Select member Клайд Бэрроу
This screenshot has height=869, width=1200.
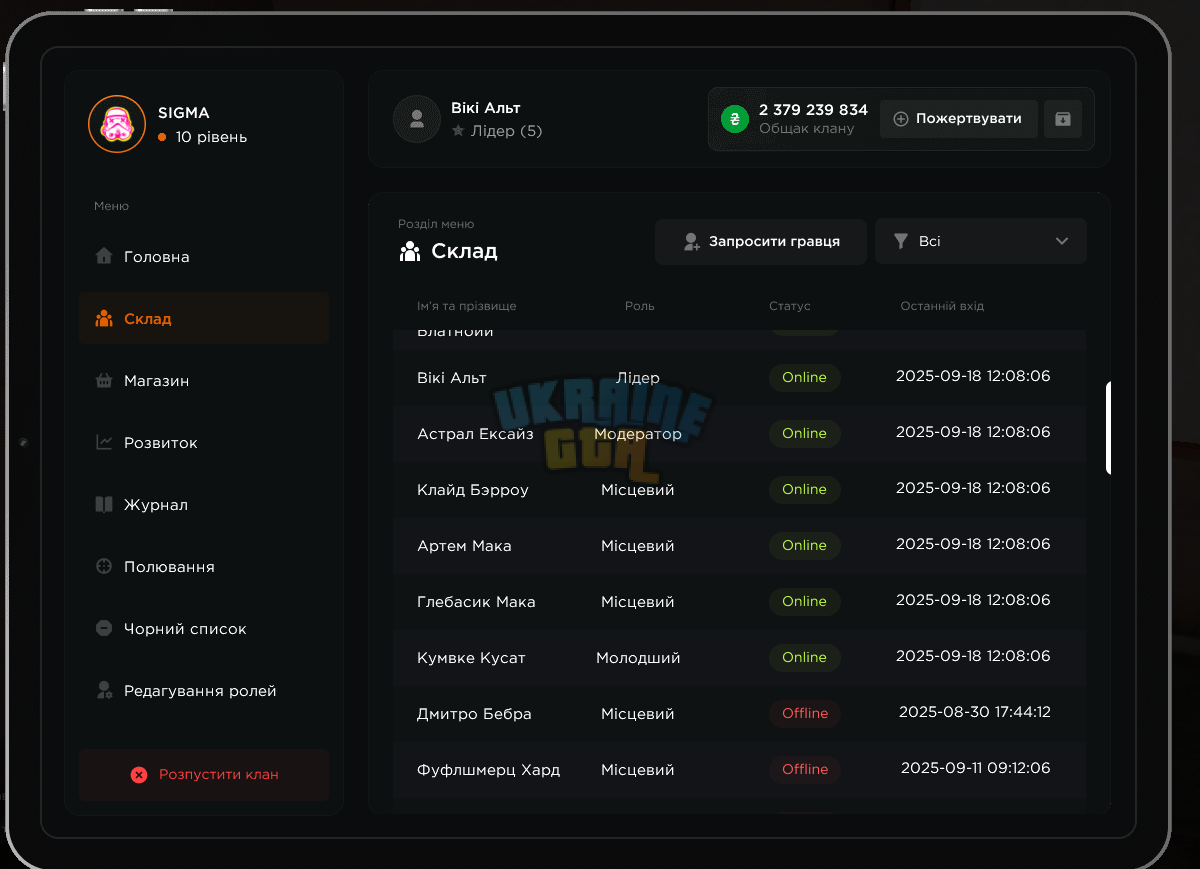473,490
